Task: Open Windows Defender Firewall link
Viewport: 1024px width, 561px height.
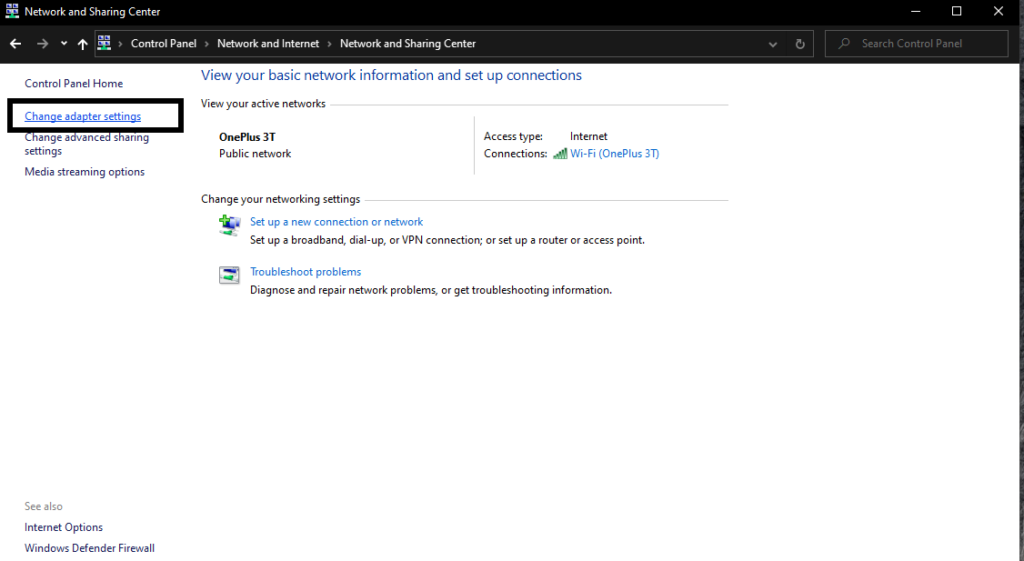Action: click(89, 548)
